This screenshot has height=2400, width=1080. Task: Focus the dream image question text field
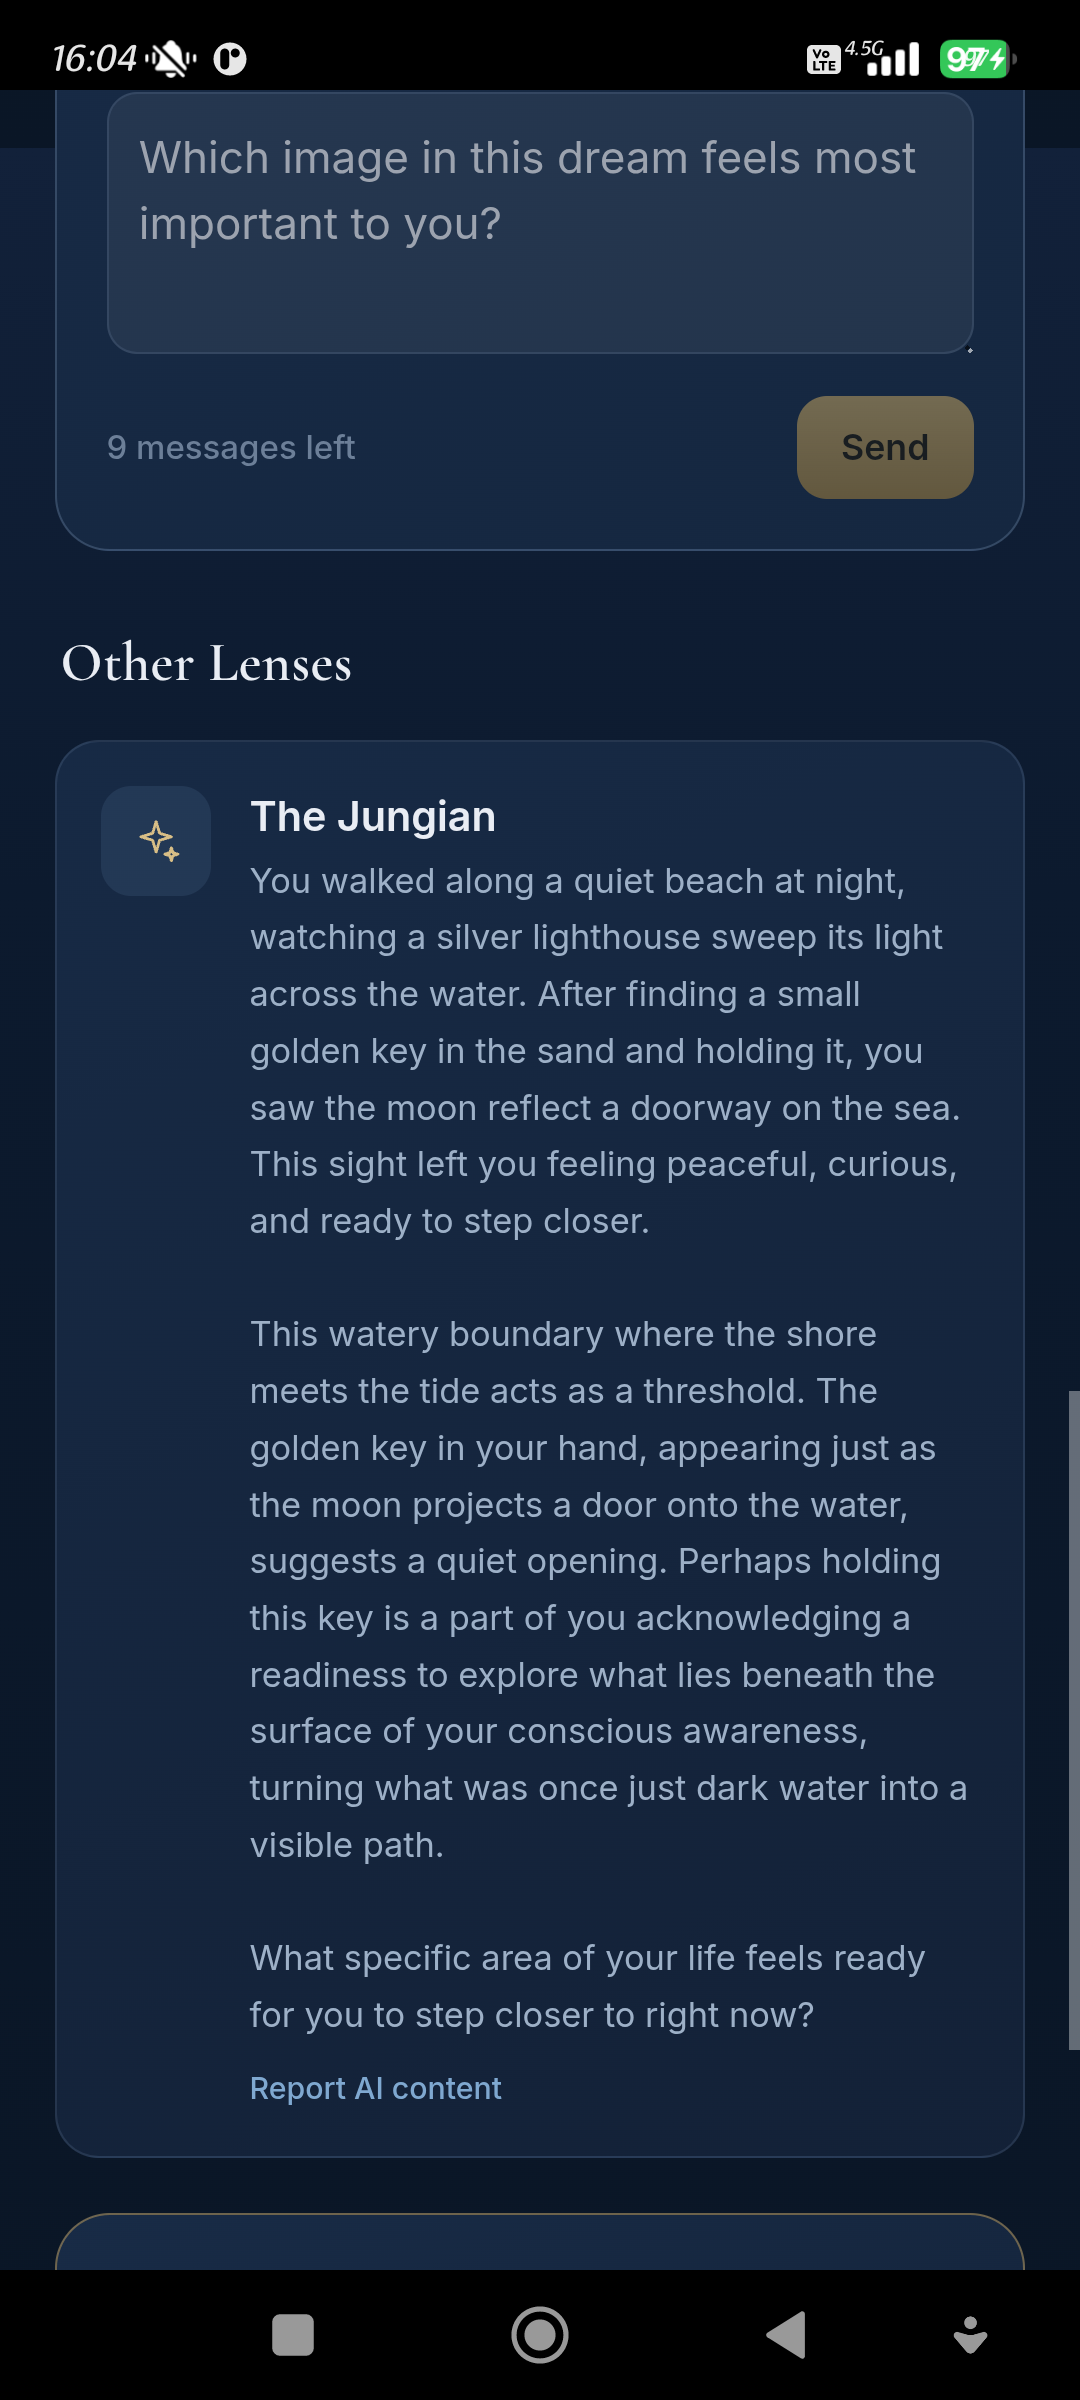[x=540, y=223]
